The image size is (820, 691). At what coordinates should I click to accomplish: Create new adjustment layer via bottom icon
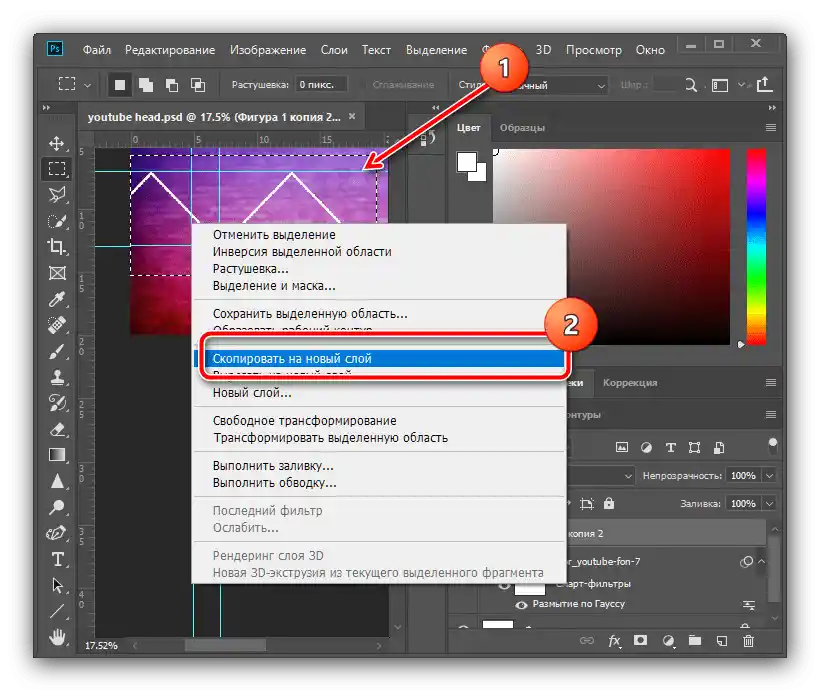[x=668, y=640]
